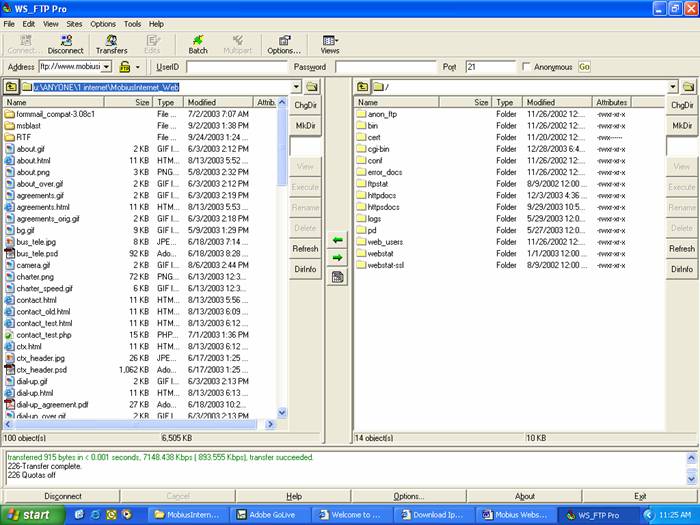This screenshot has height=525, width=700.
Task: Click remote pane browse folder icon
Action: pos(688,87)
